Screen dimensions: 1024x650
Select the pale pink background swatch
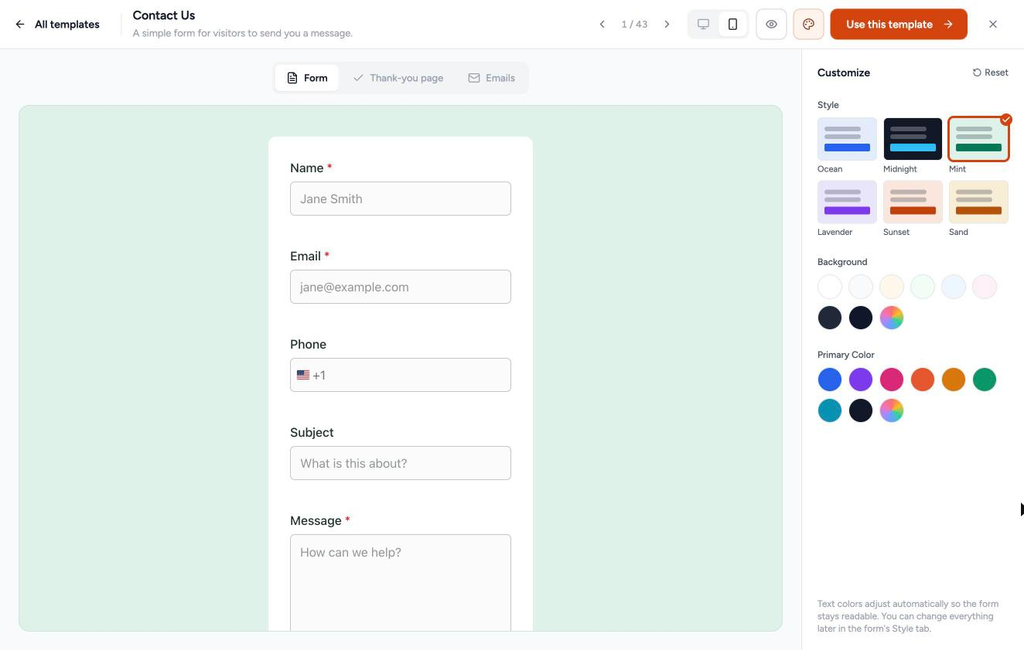coord(984,287)
